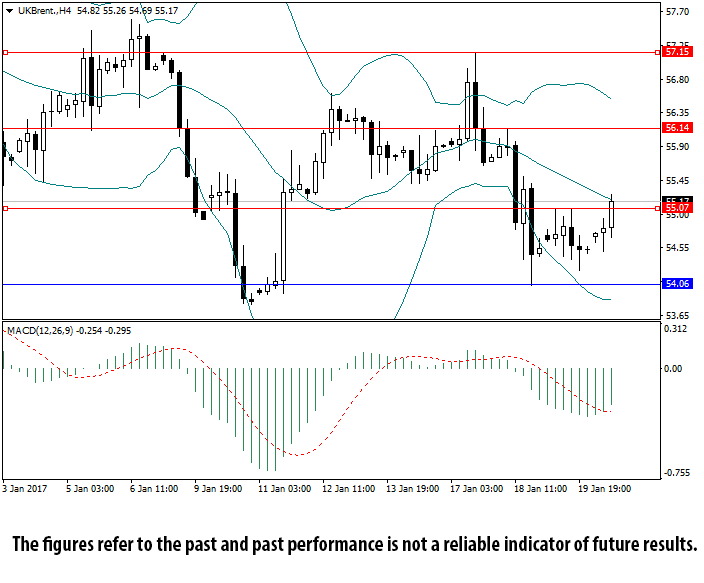Click the 0.00 MACD scale value
The height and width of the screenshot is (583, 704).
tap(673, 369)
